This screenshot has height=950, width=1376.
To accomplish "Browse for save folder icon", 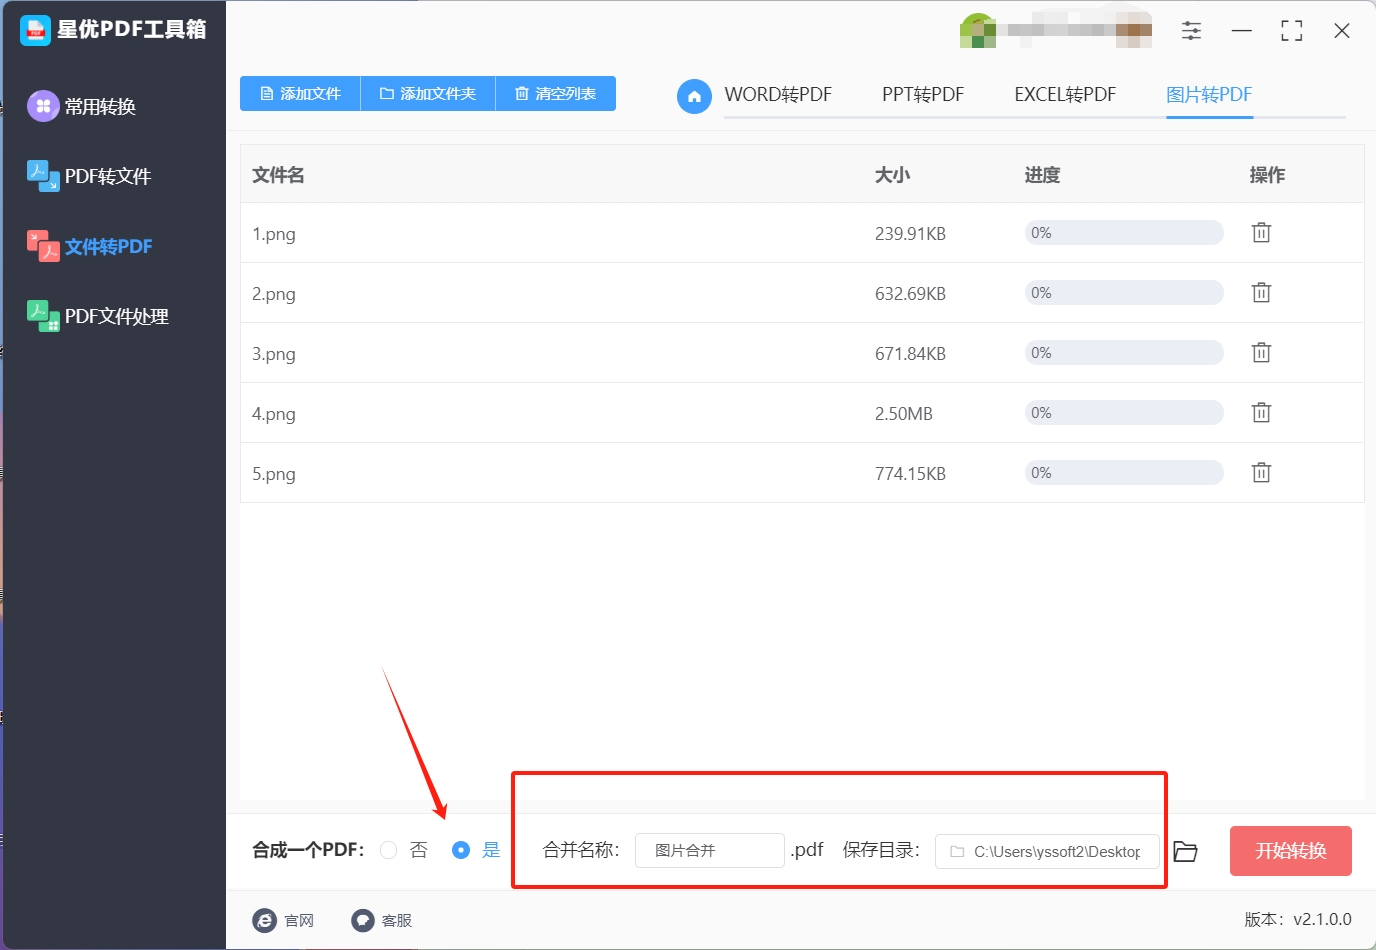I will pos(1186,851).
